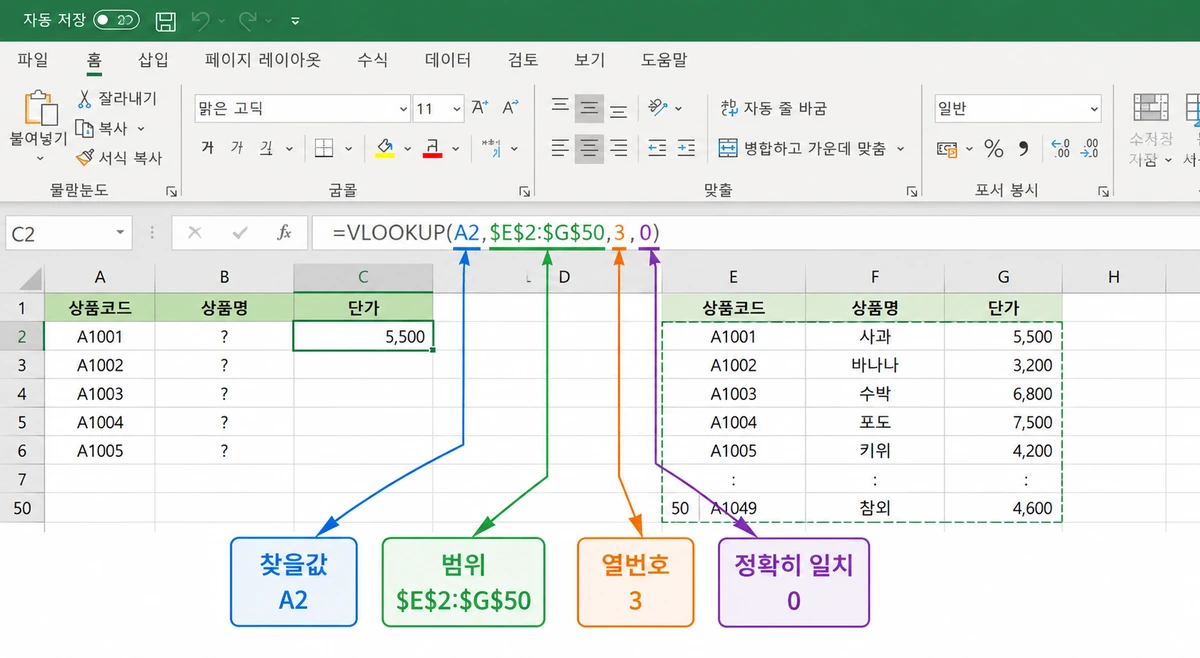The width and height of the screenshot is (1200, 658).
Task: Toggle the 자동 저장 AutoSave switch
Action: click(116, 20)
